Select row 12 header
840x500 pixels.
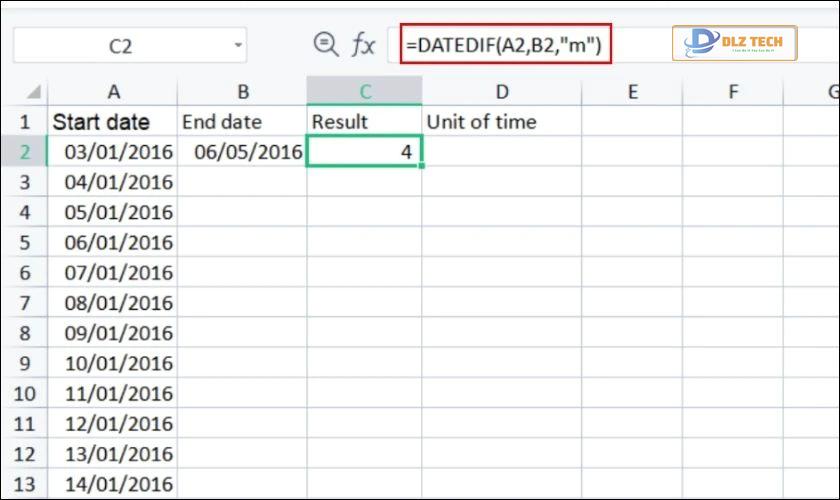point(25,454)
